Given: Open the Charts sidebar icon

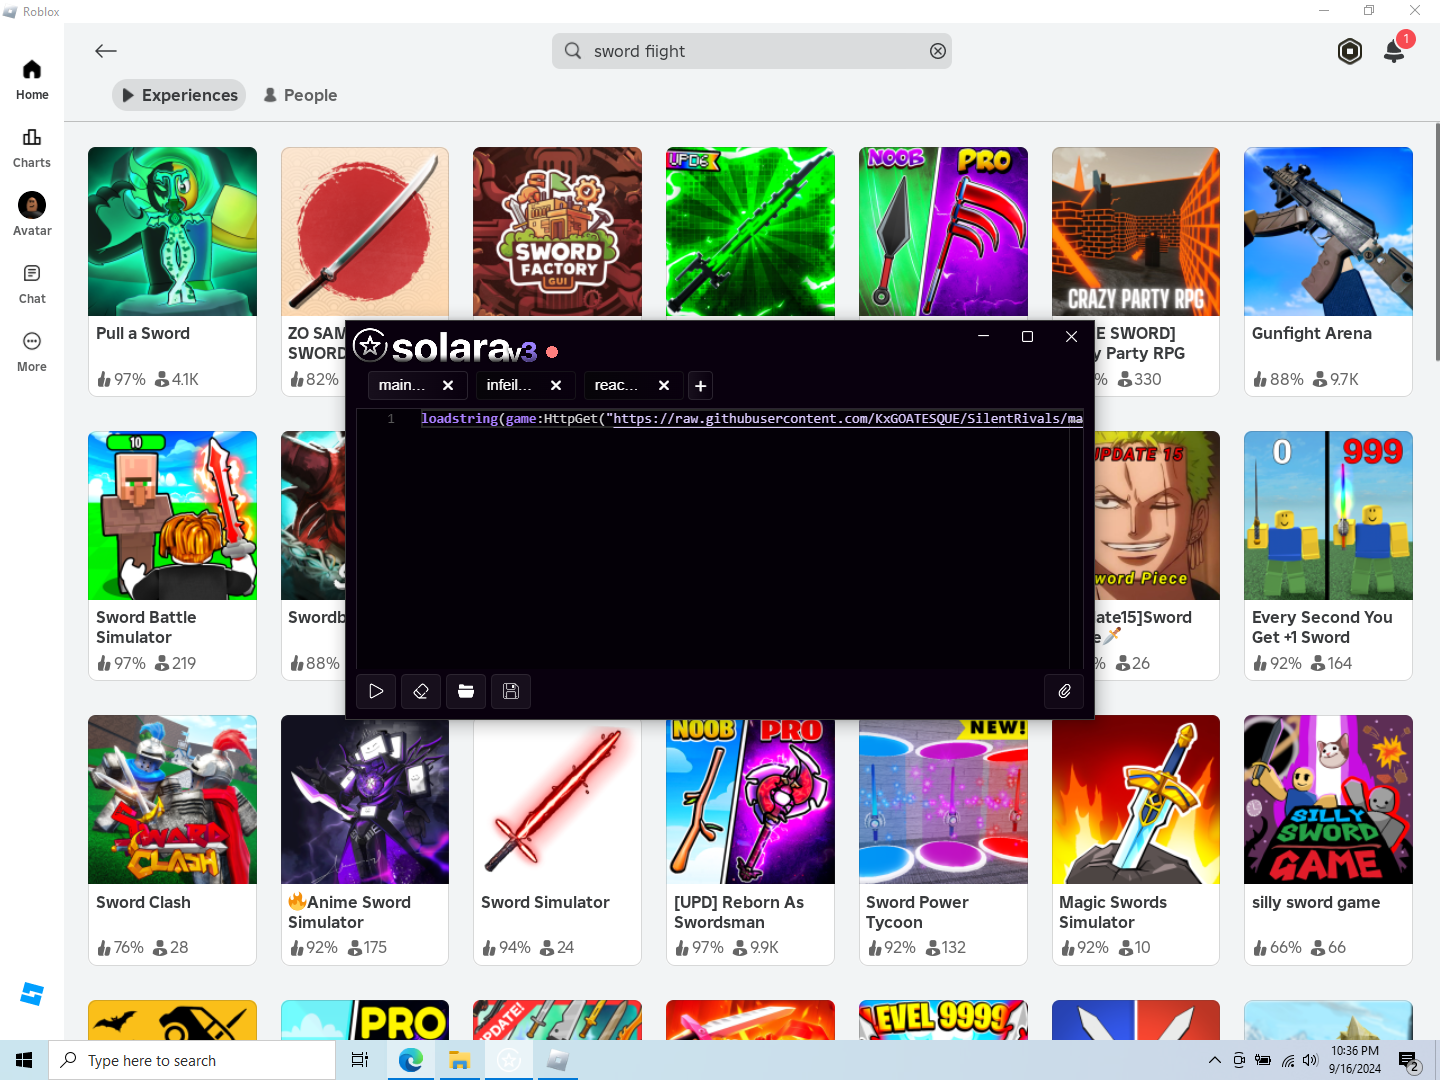Looking at the screenshot, I should click(x=32, y=138).
